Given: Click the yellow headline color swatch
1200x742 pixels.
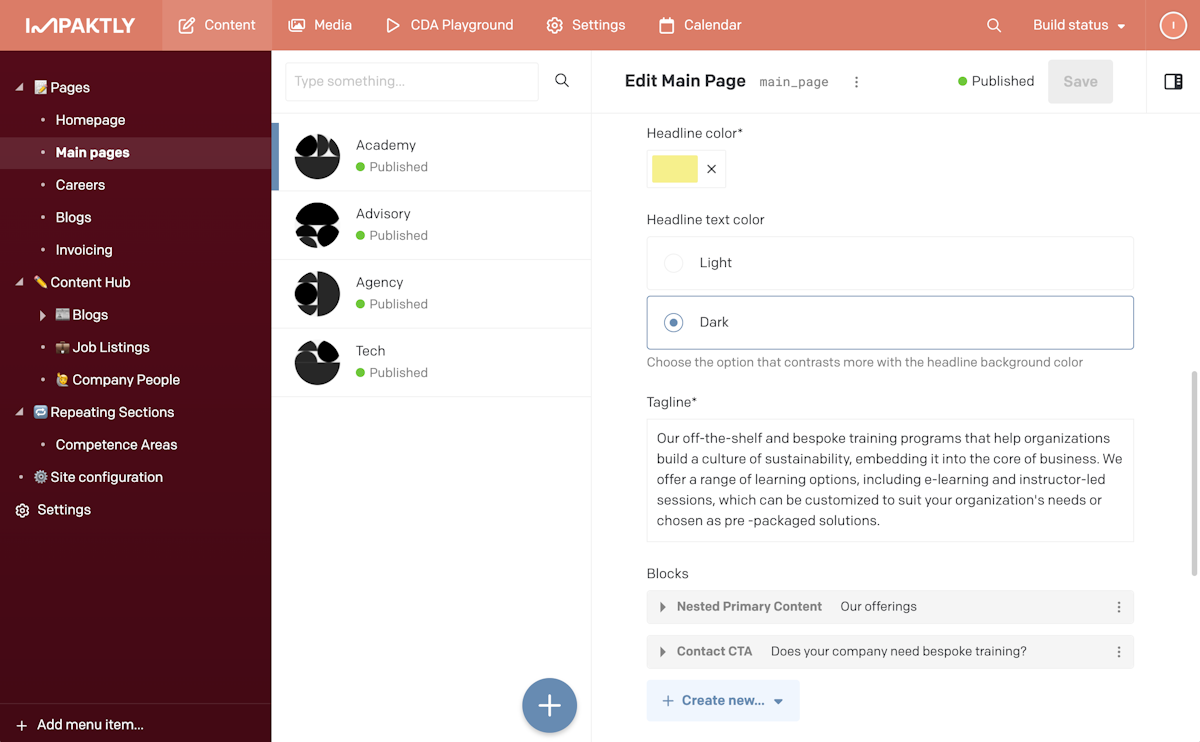Looking at the screenshot, I should [x=674, y=169].
